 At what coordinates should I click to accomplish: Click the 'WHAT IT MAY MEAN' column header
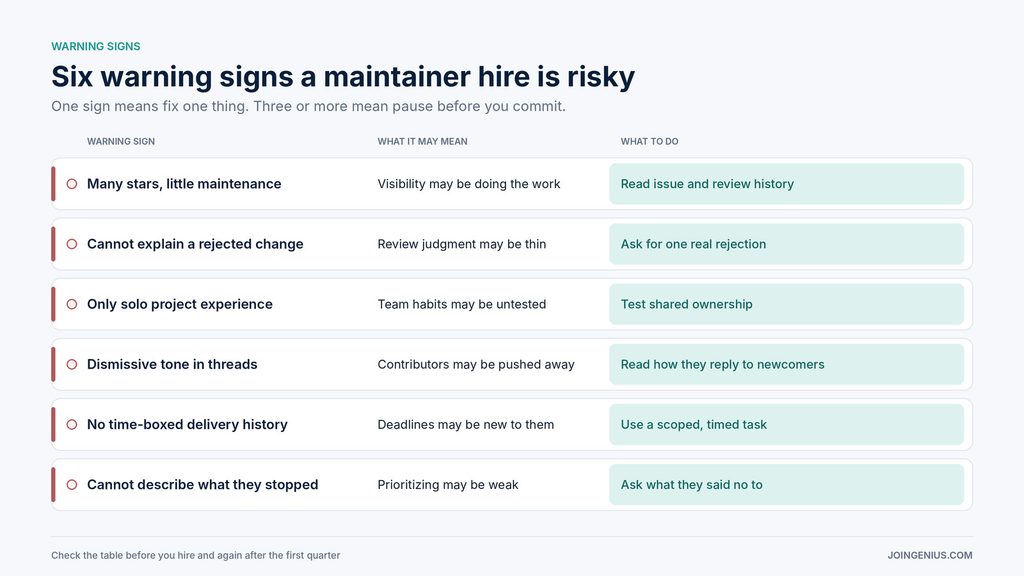tap(423, 141)
